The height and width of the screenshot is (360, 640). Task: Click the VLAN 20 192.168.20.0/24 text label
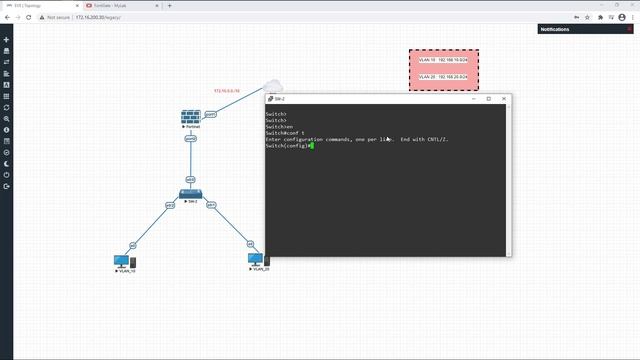point(443,77)
